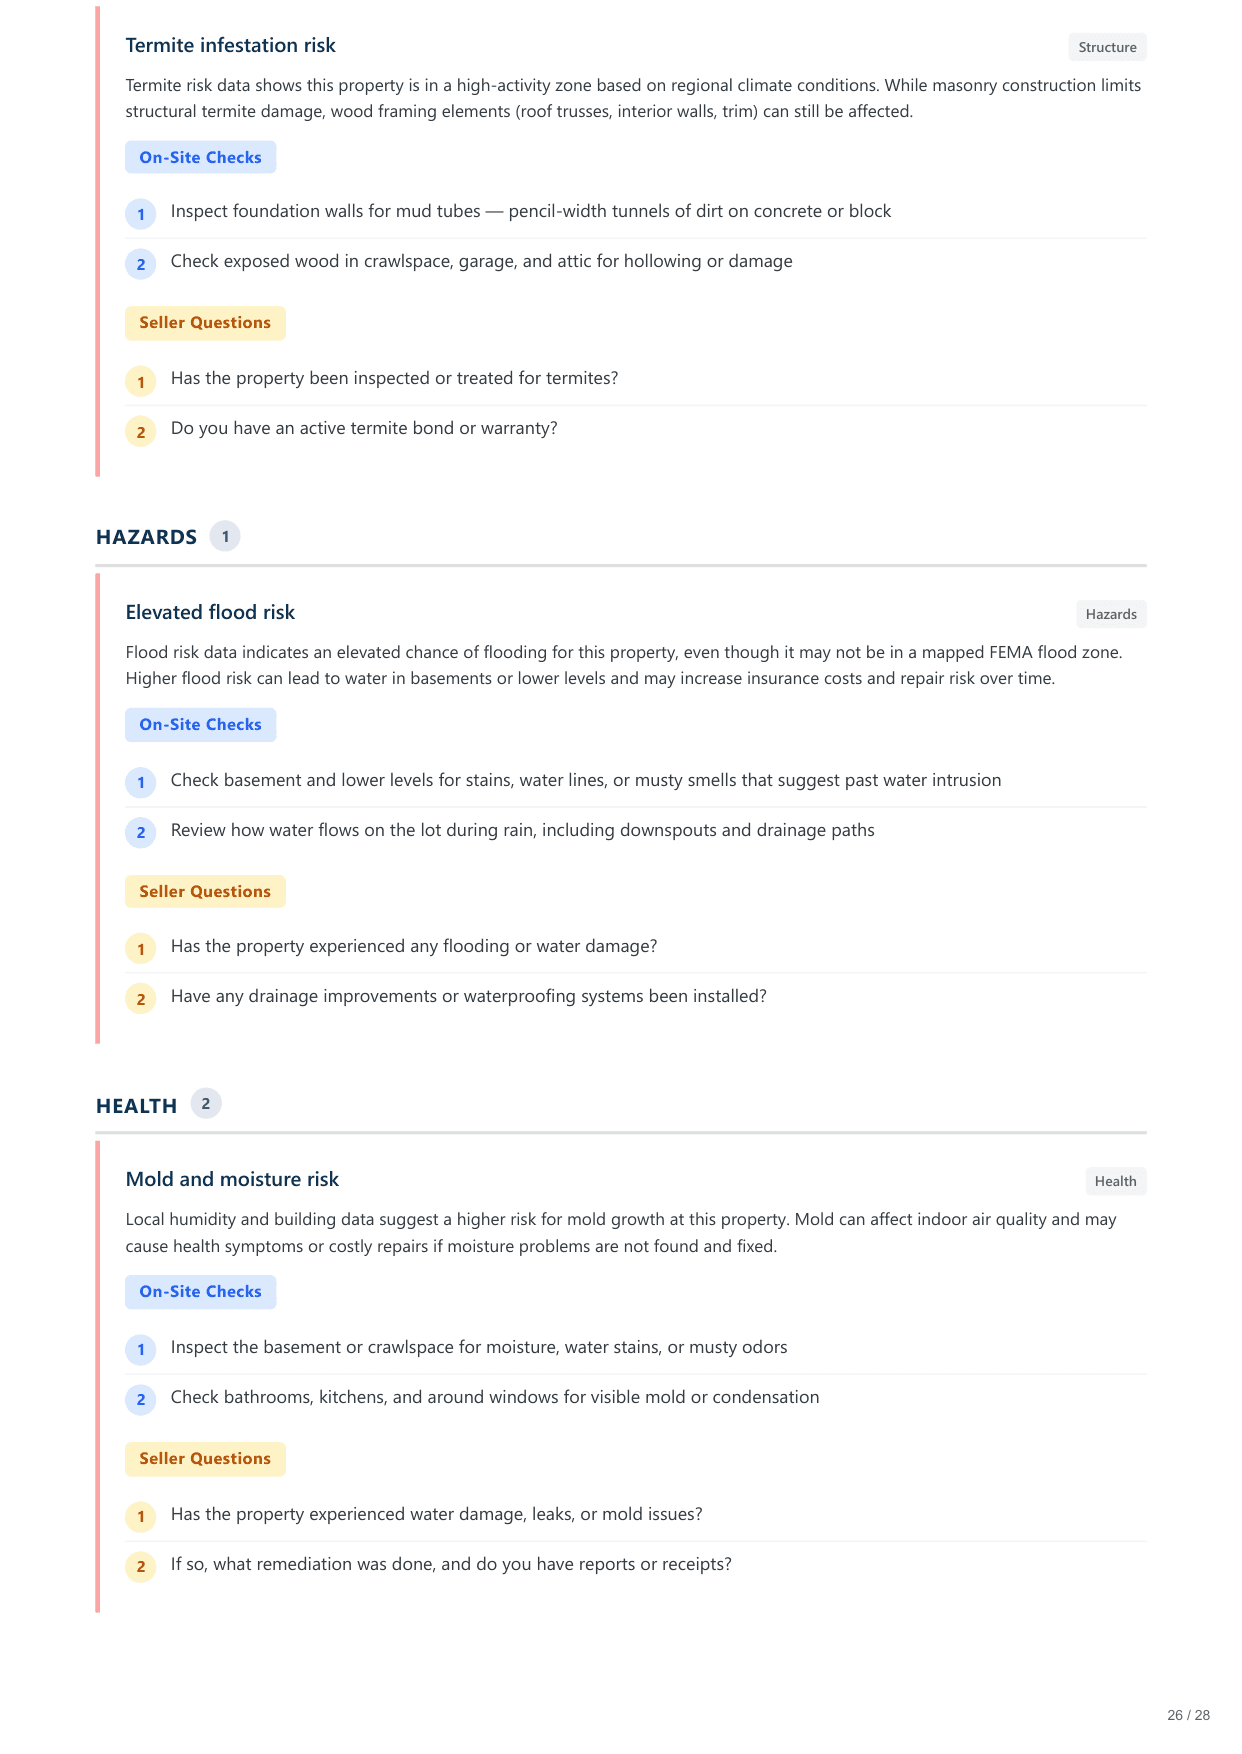Click the 26 / 28 page indicator
The image size is (1242, 1754).
tap(1188, 1715)
